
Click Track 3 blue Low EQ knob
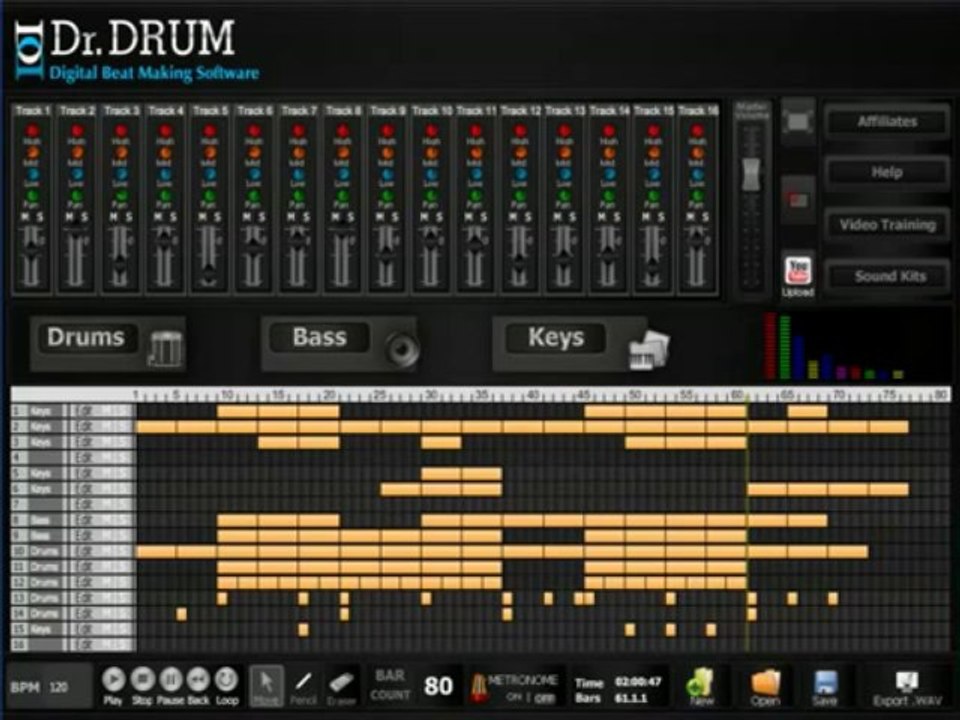click(x=121, y=174)
